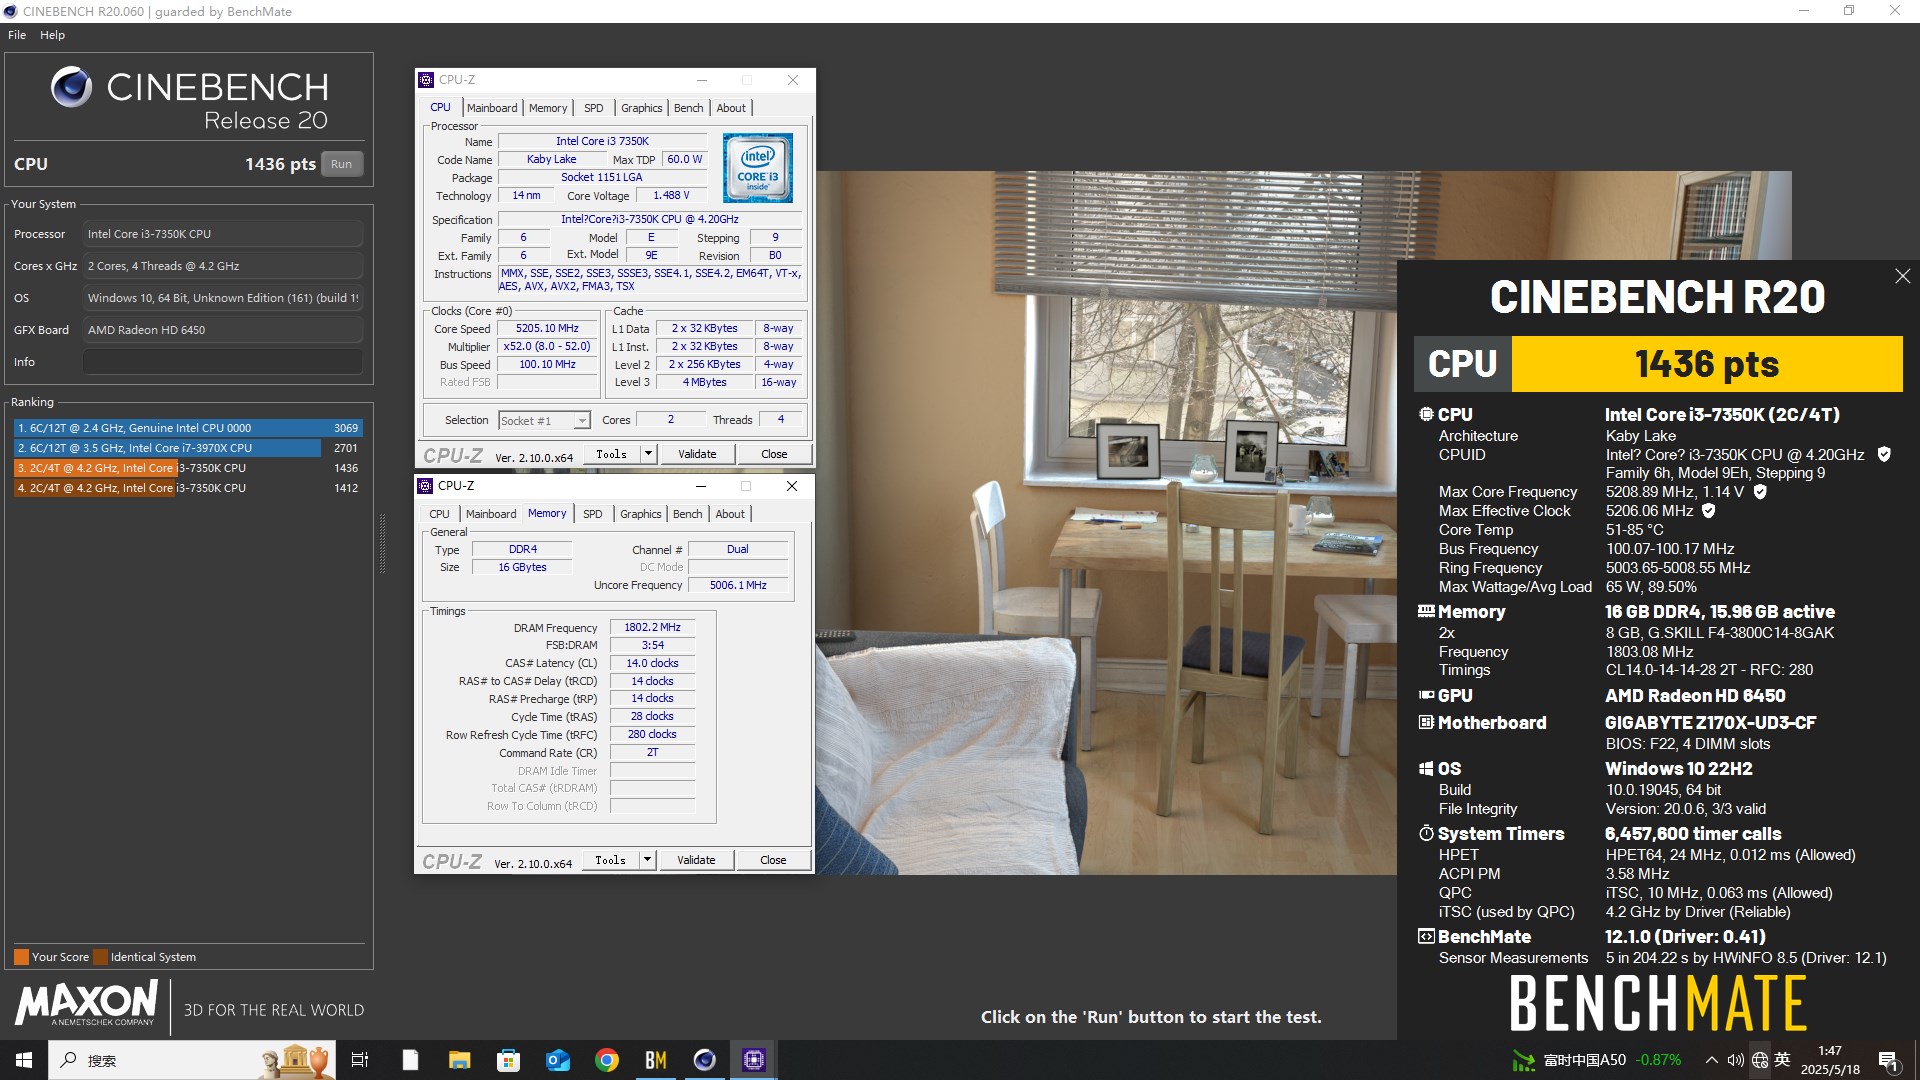Click the Intel Core i3 logo in CPU-Z
This screenshot has height=1080, width=1920.
(x=757, y=167)
